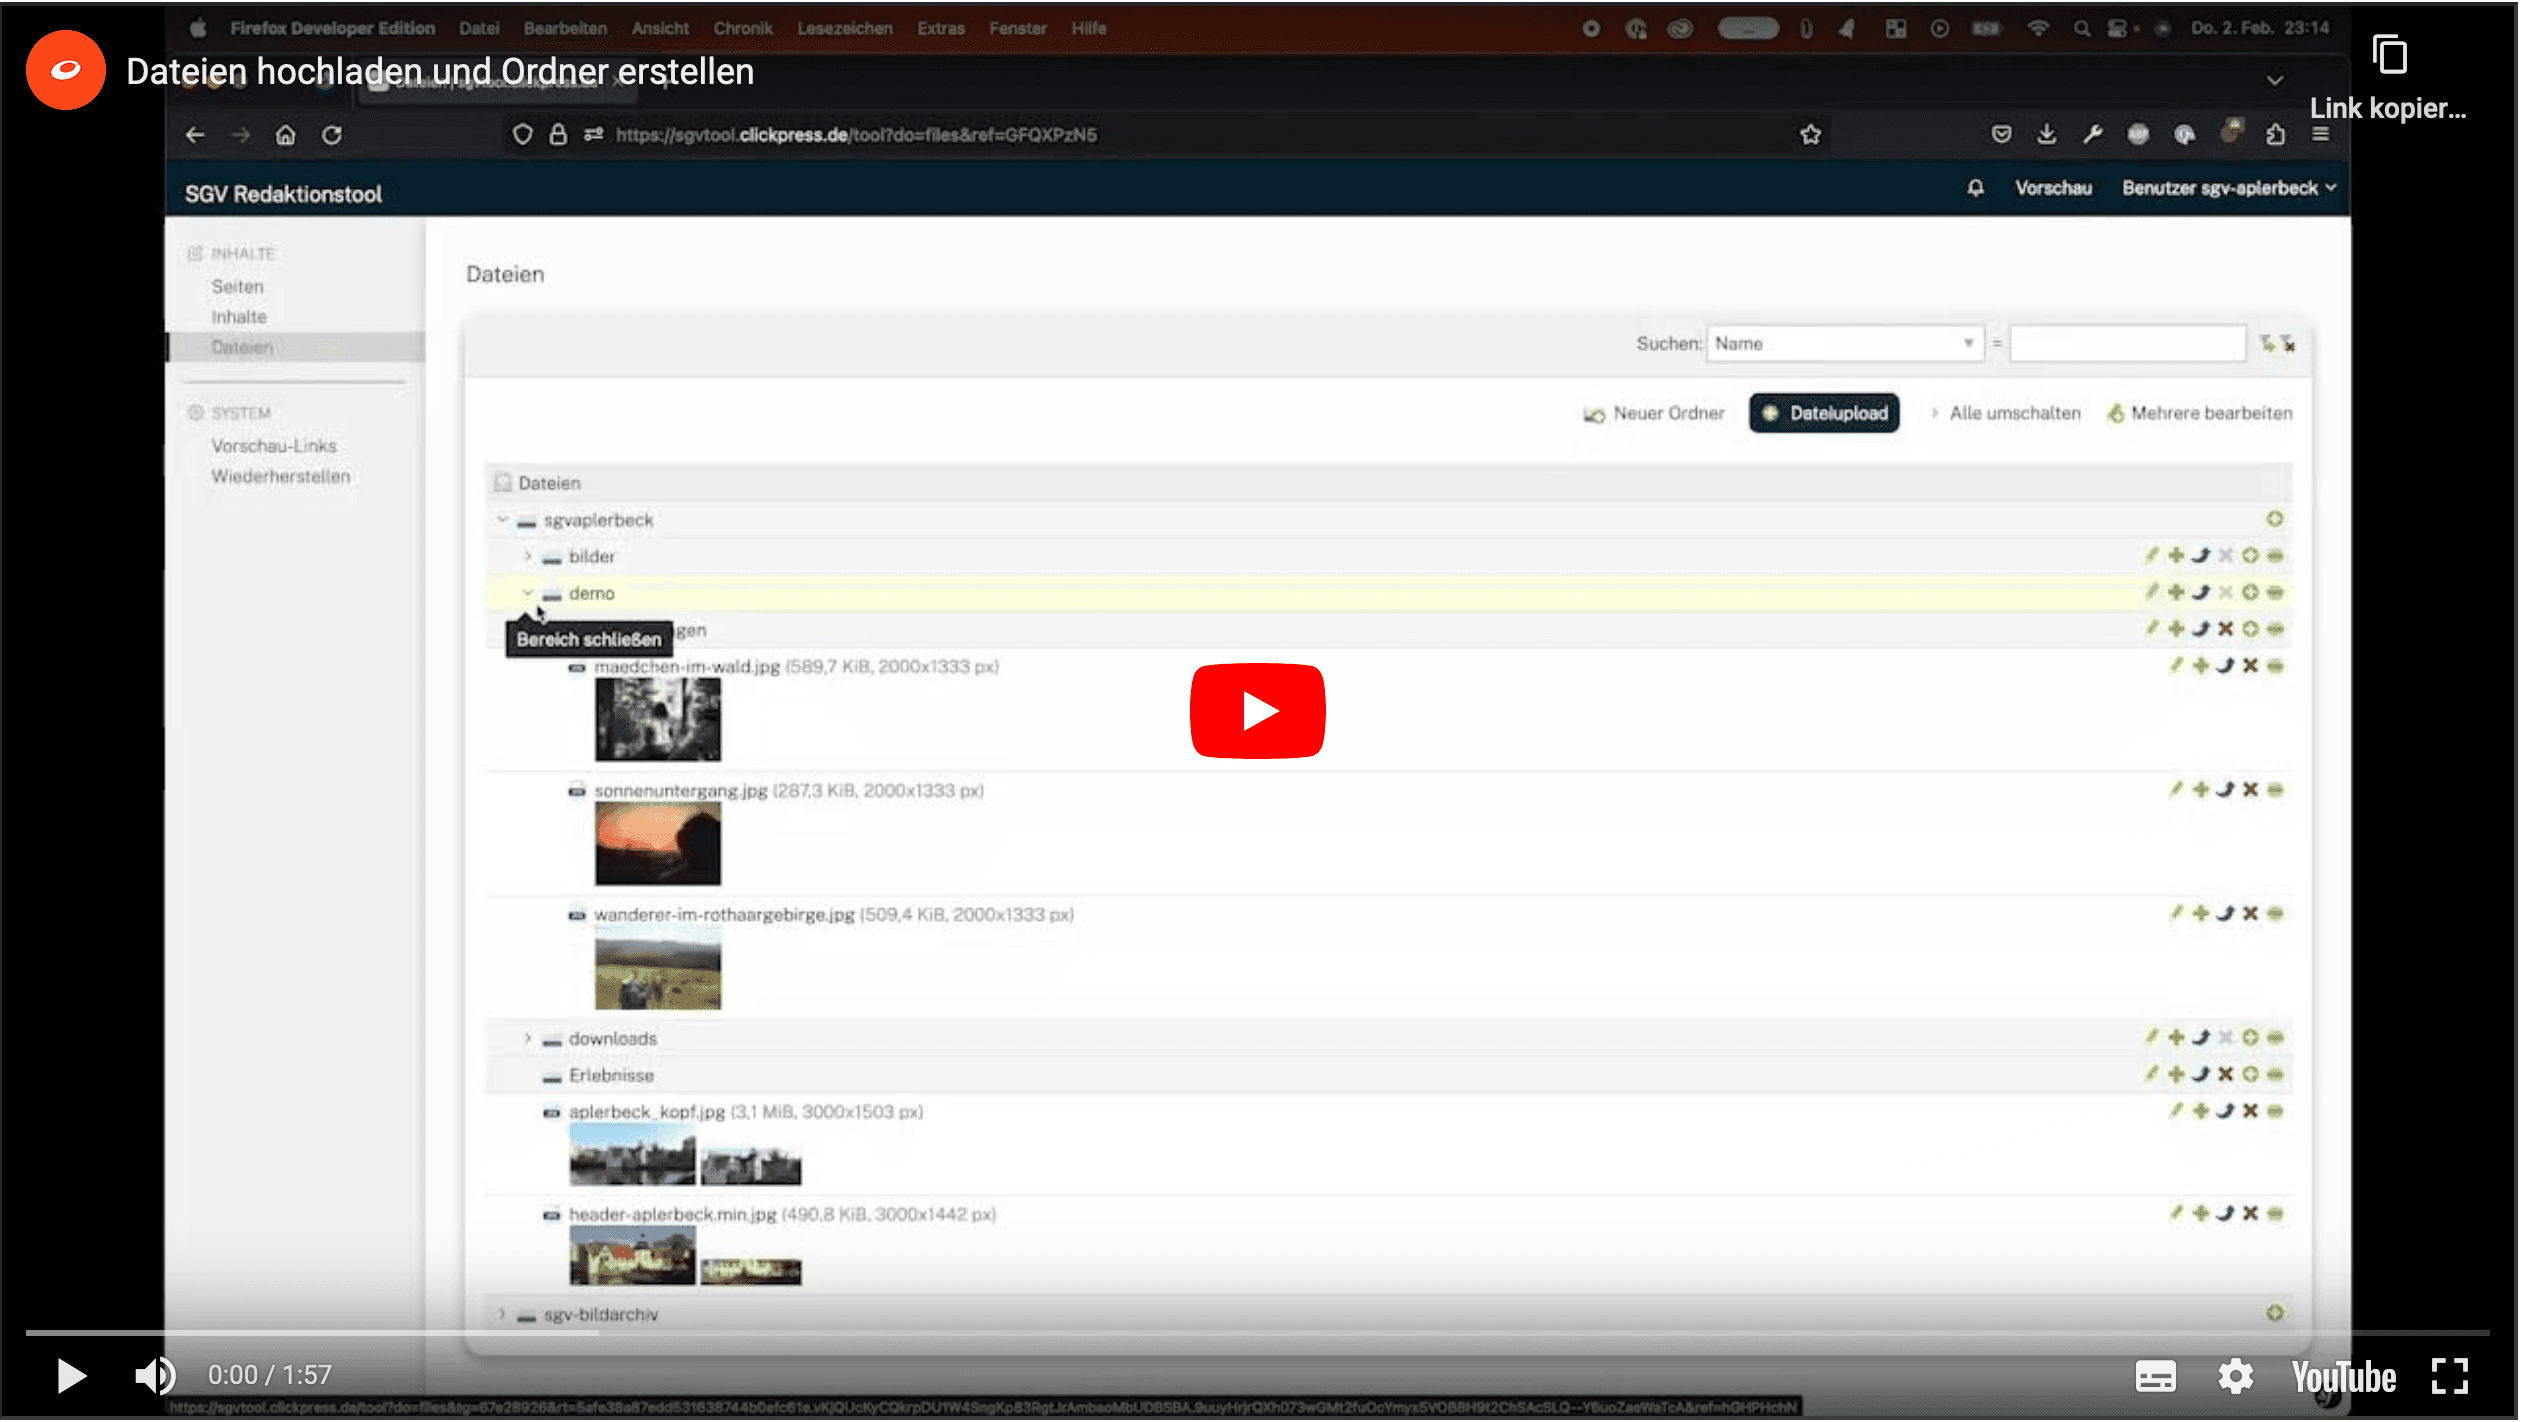The height and width of the screenshot is (1422, 2524).
Task: Click the move arrow icon for downloads folder
Action: pyautogui.click(x=2201, y=1038)
